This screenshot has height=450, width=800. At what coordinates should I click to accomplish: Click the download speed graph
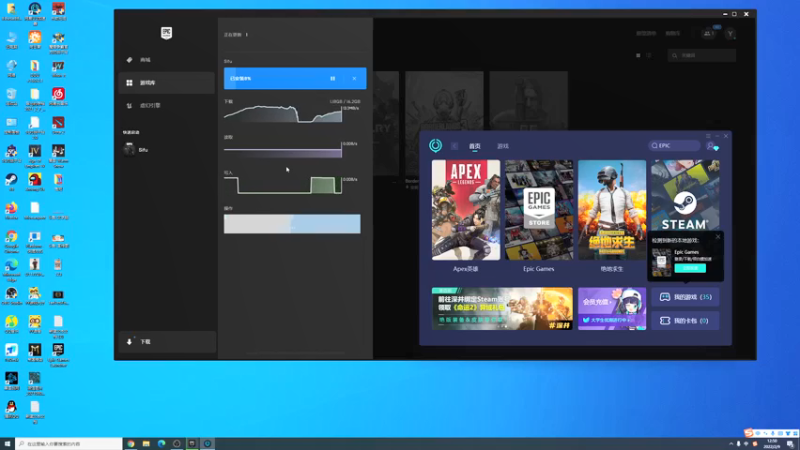tap(283, 114)
